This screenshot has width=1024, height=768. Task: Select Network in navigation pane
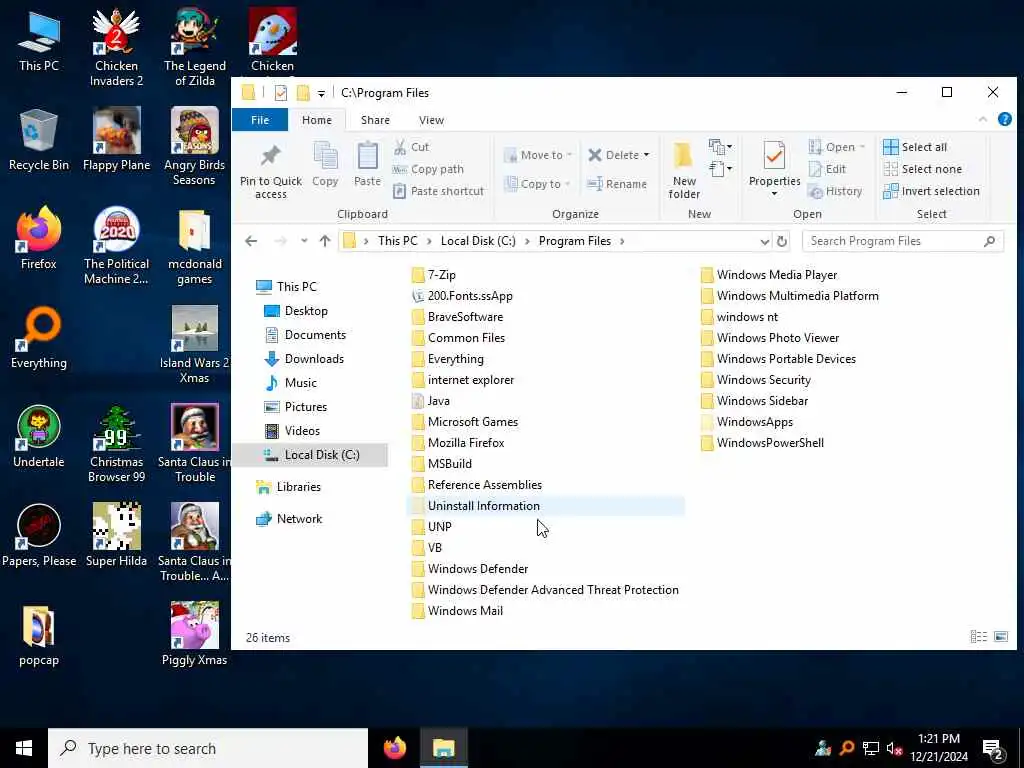point(299,519)
